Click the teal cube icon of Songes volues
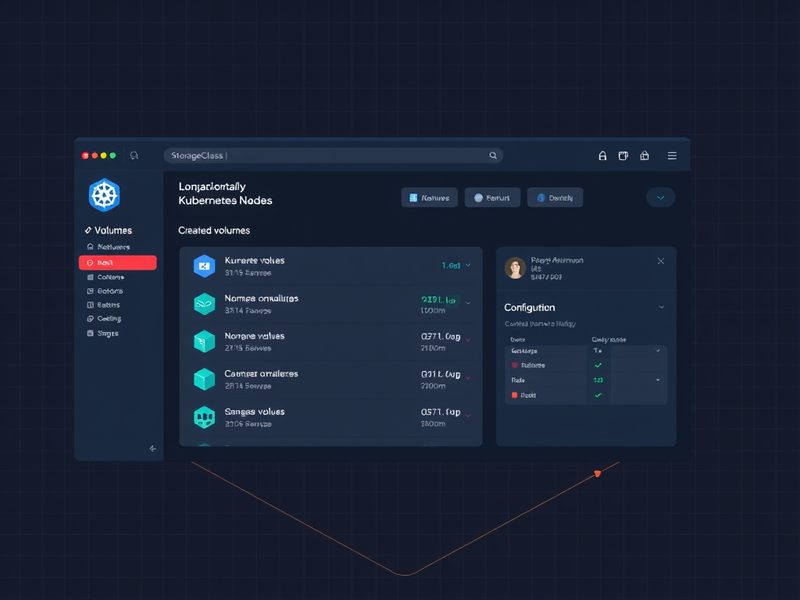800x600 pixels. pyautogui.click(x=204, y=417)
